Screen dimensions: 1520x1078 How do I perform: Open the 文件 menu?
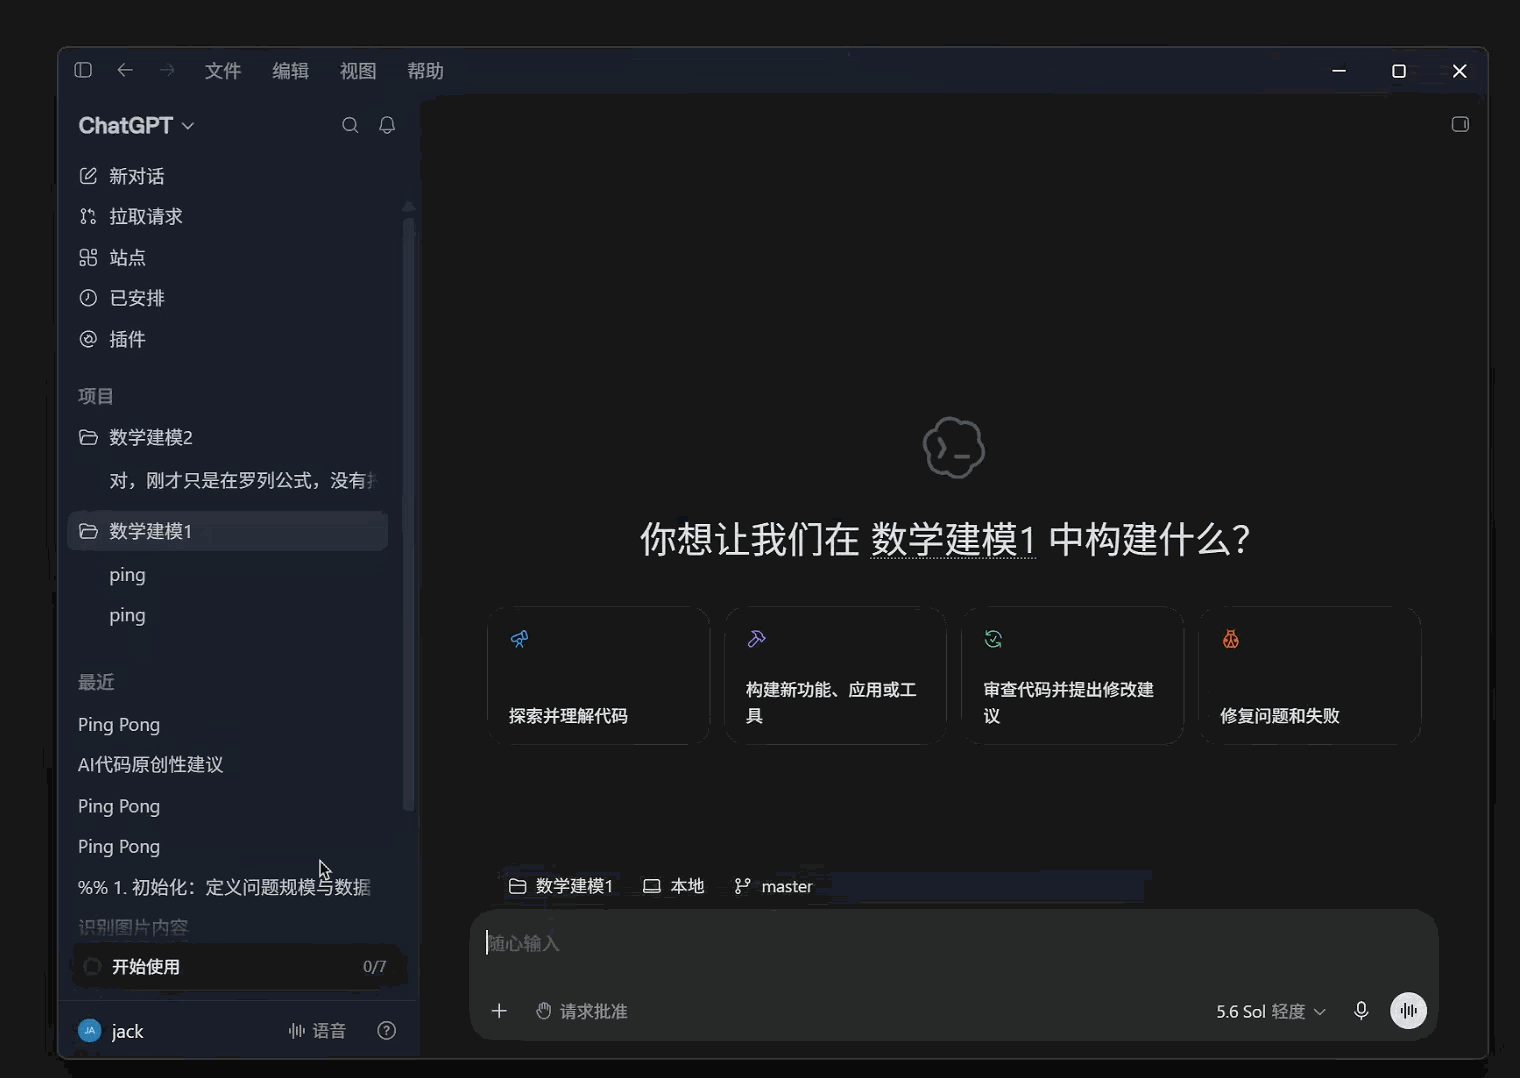pos(223,71)
